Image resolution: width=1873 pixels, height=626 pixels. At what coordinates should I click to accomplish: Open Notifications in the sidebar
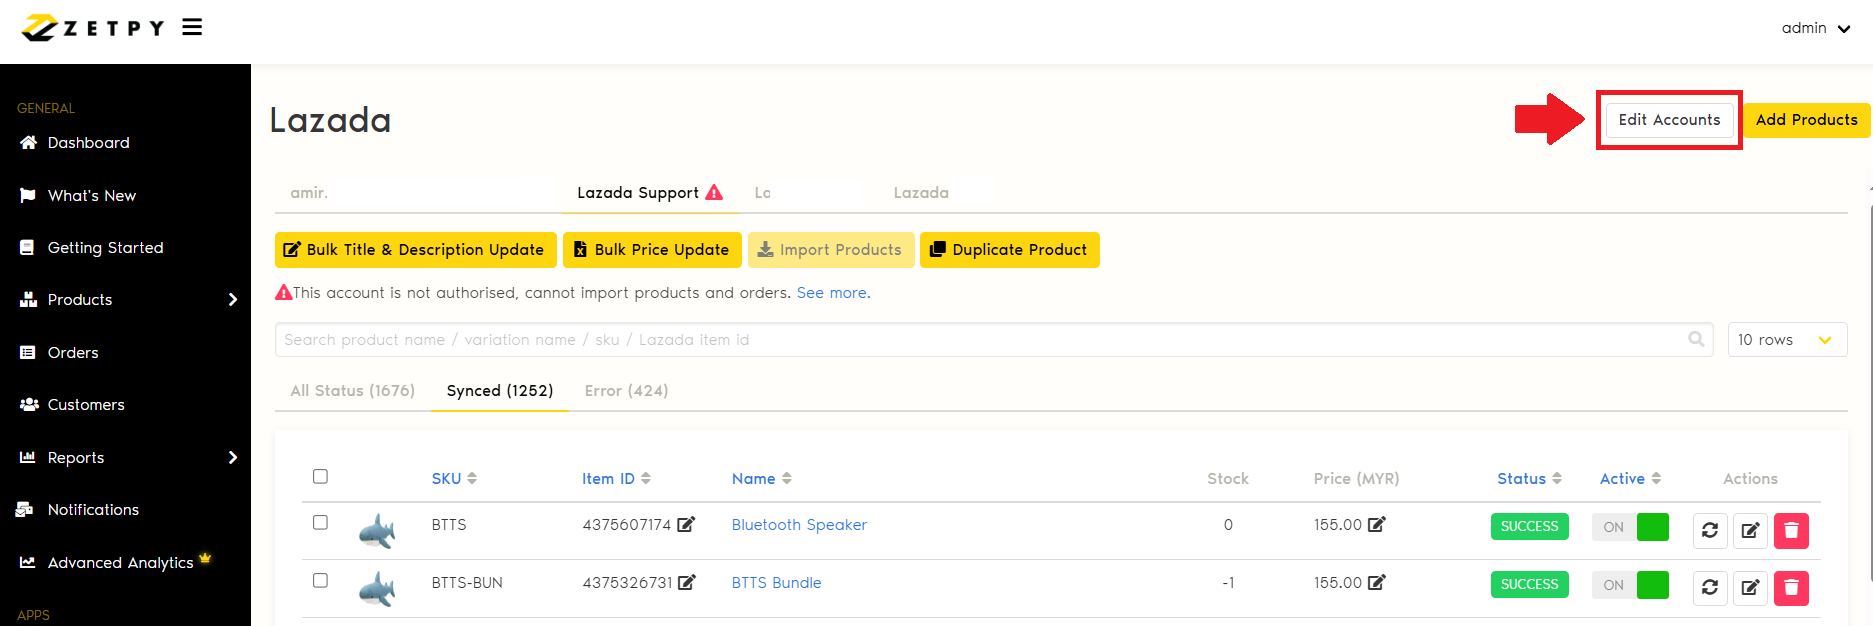[x=93, y=510]
